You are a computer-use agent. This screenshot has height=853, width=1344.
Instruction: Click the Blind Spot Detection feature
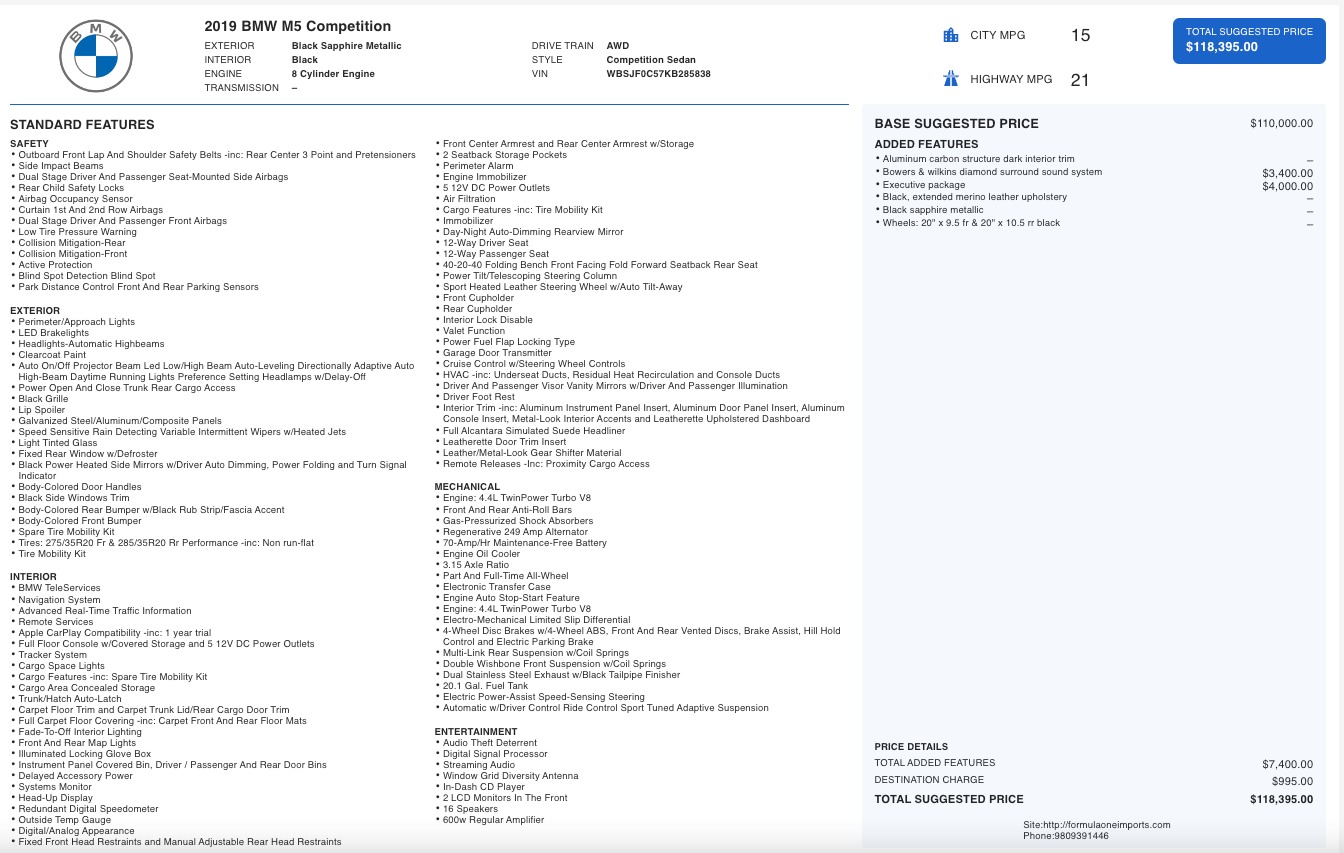coord(83,276)
